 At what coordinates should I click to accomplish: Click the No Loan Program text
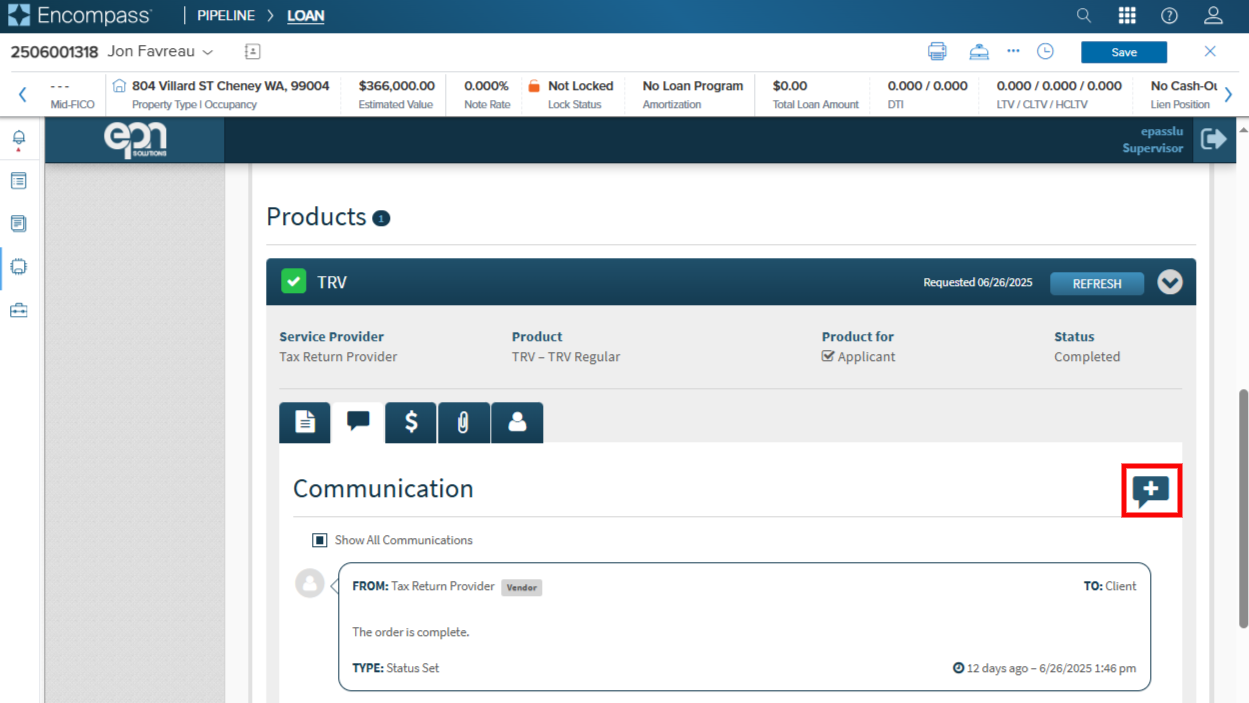click(693, 86)
